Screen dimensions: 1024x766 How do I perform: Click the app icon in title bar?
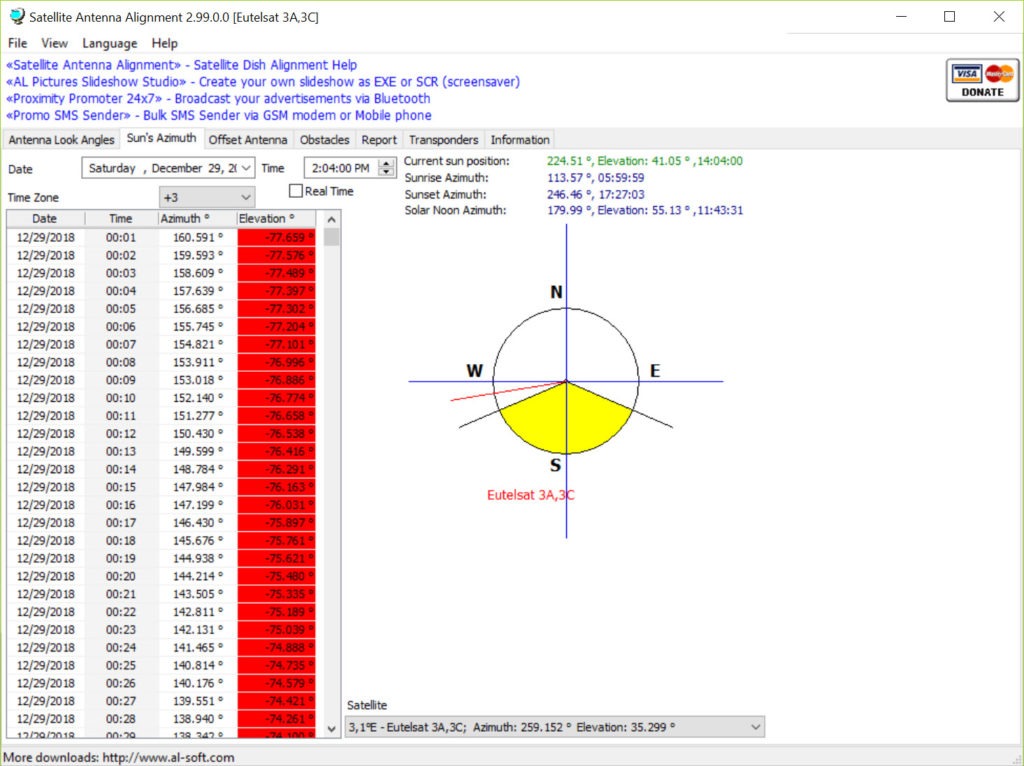16,17
